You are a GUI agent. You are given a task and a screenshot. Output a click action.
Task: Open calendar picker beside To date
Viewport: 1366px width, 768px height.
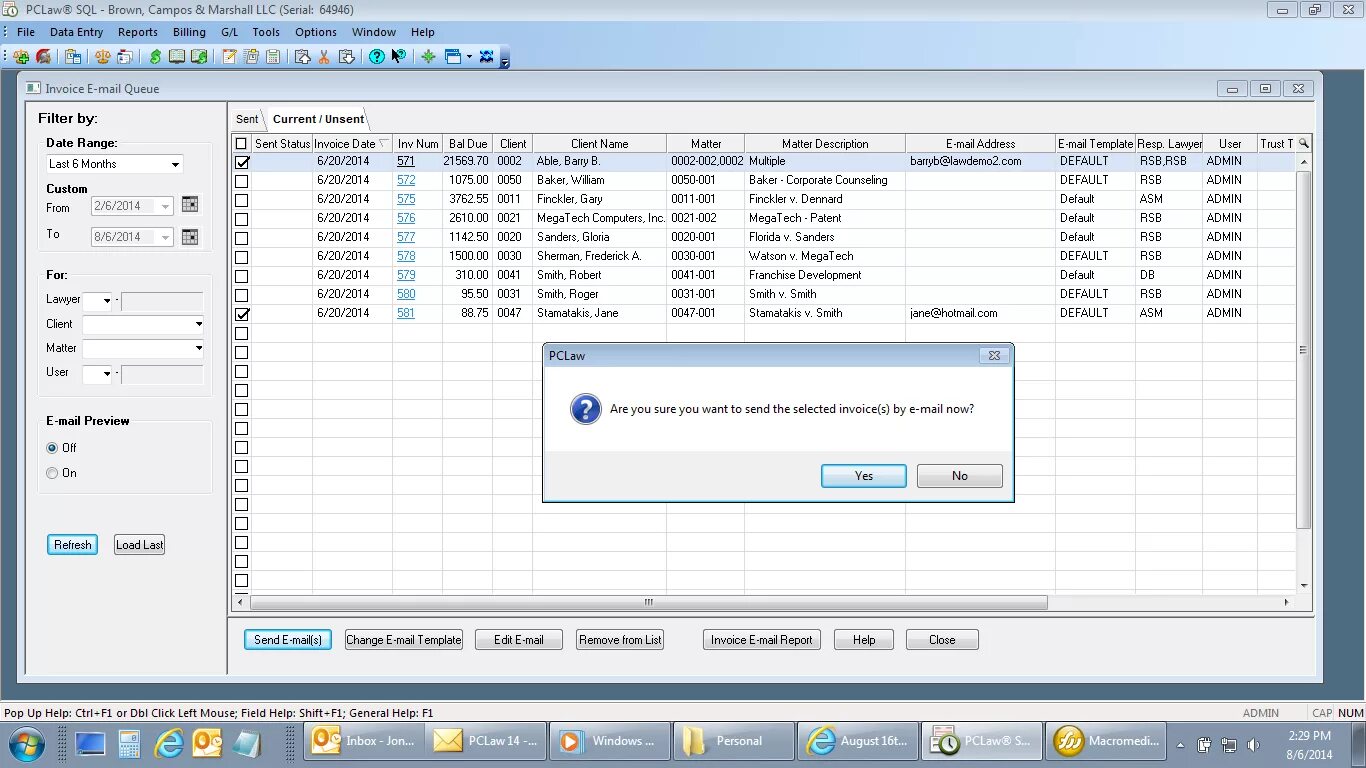click(190, 236)
